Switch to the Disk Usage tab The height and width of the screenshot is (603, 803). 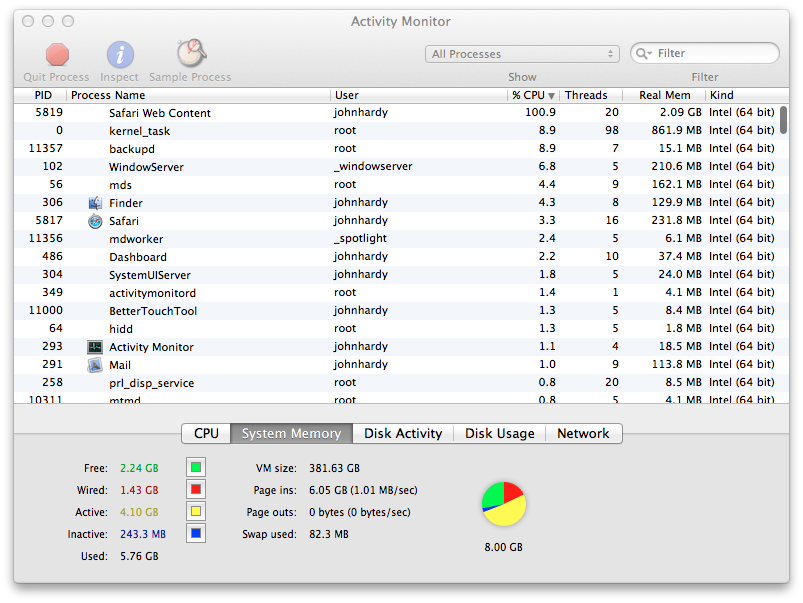coord(500,433)
